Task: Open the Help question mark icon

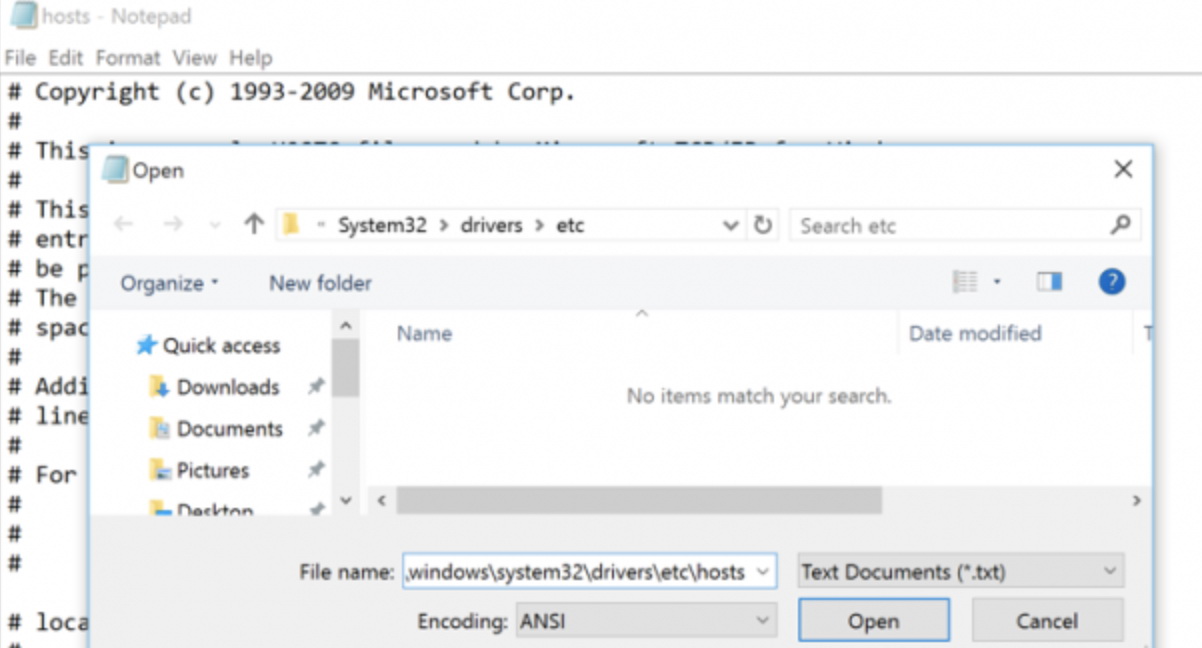Action: coord(1111,283)
